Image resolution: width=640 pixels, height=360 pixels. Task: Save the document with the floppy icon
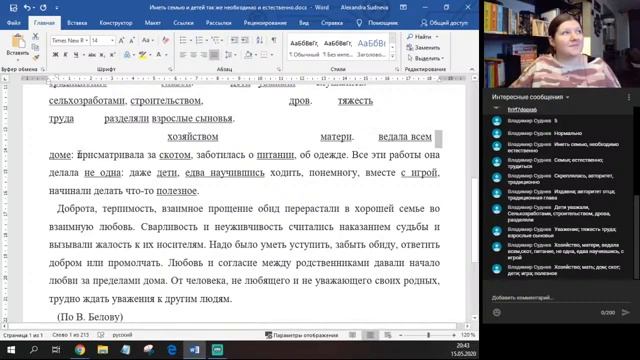[13, 7]
